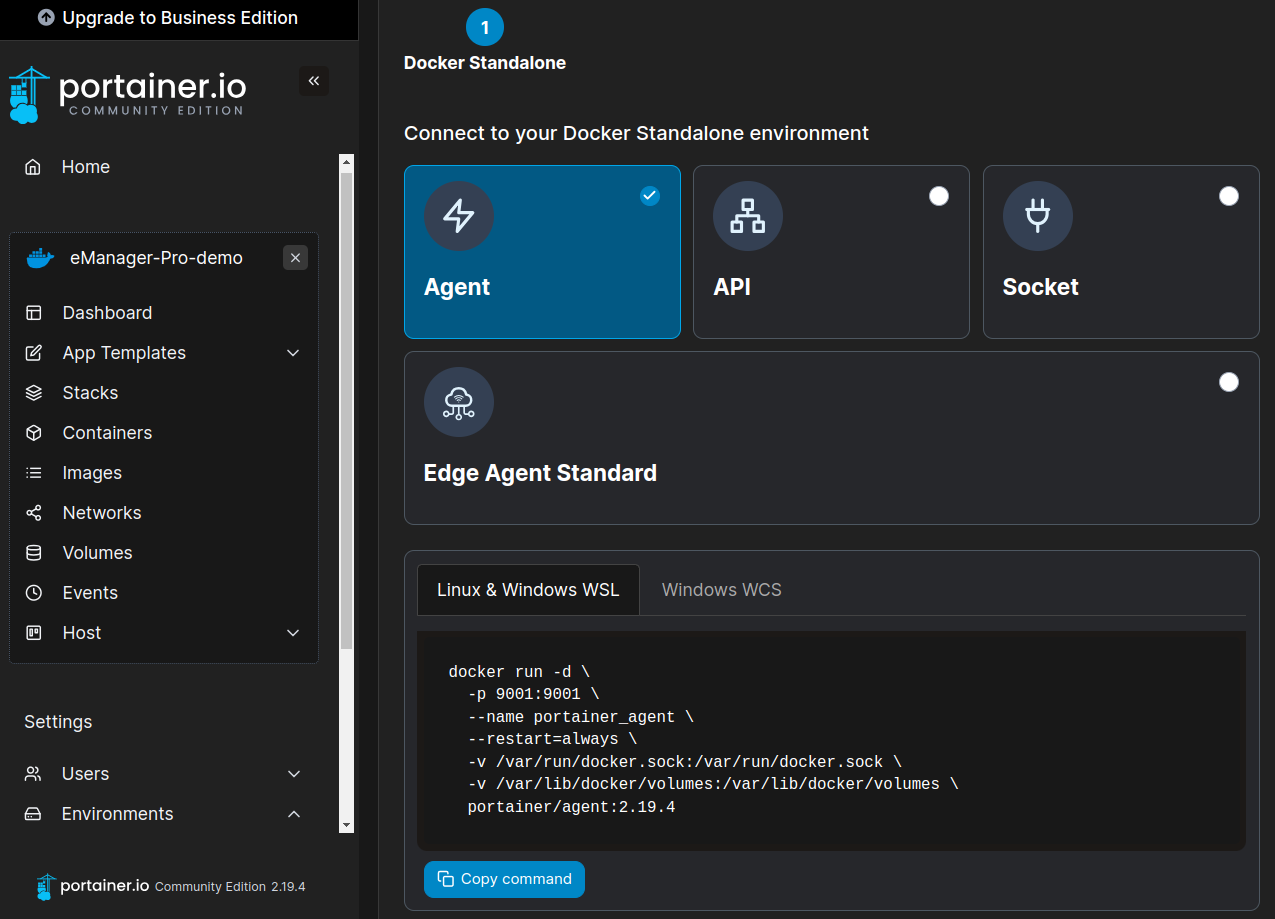Viewport: 1275px width, 919px height.
Task: Collapse the Environments section chevron
Action: [293, 814]
